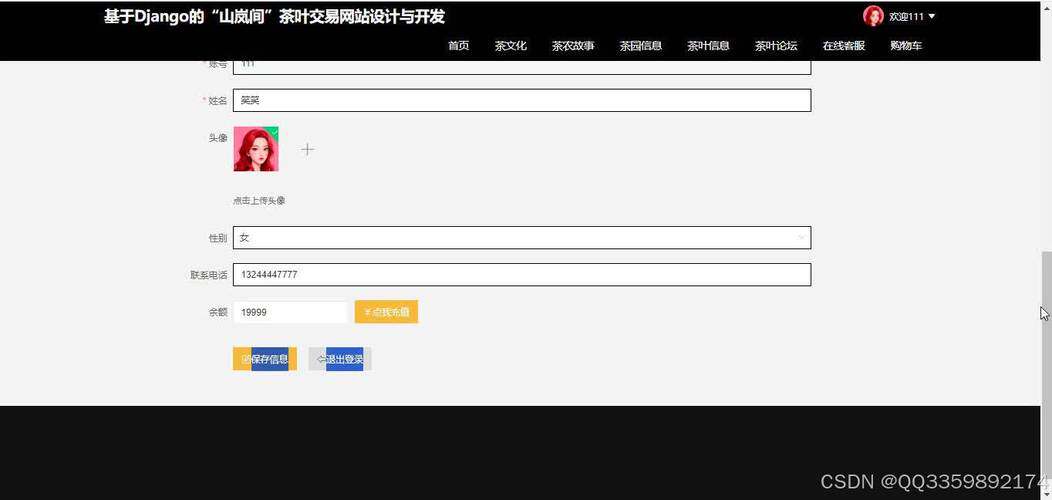Focus the 姓名 text field

click(522, 100)
